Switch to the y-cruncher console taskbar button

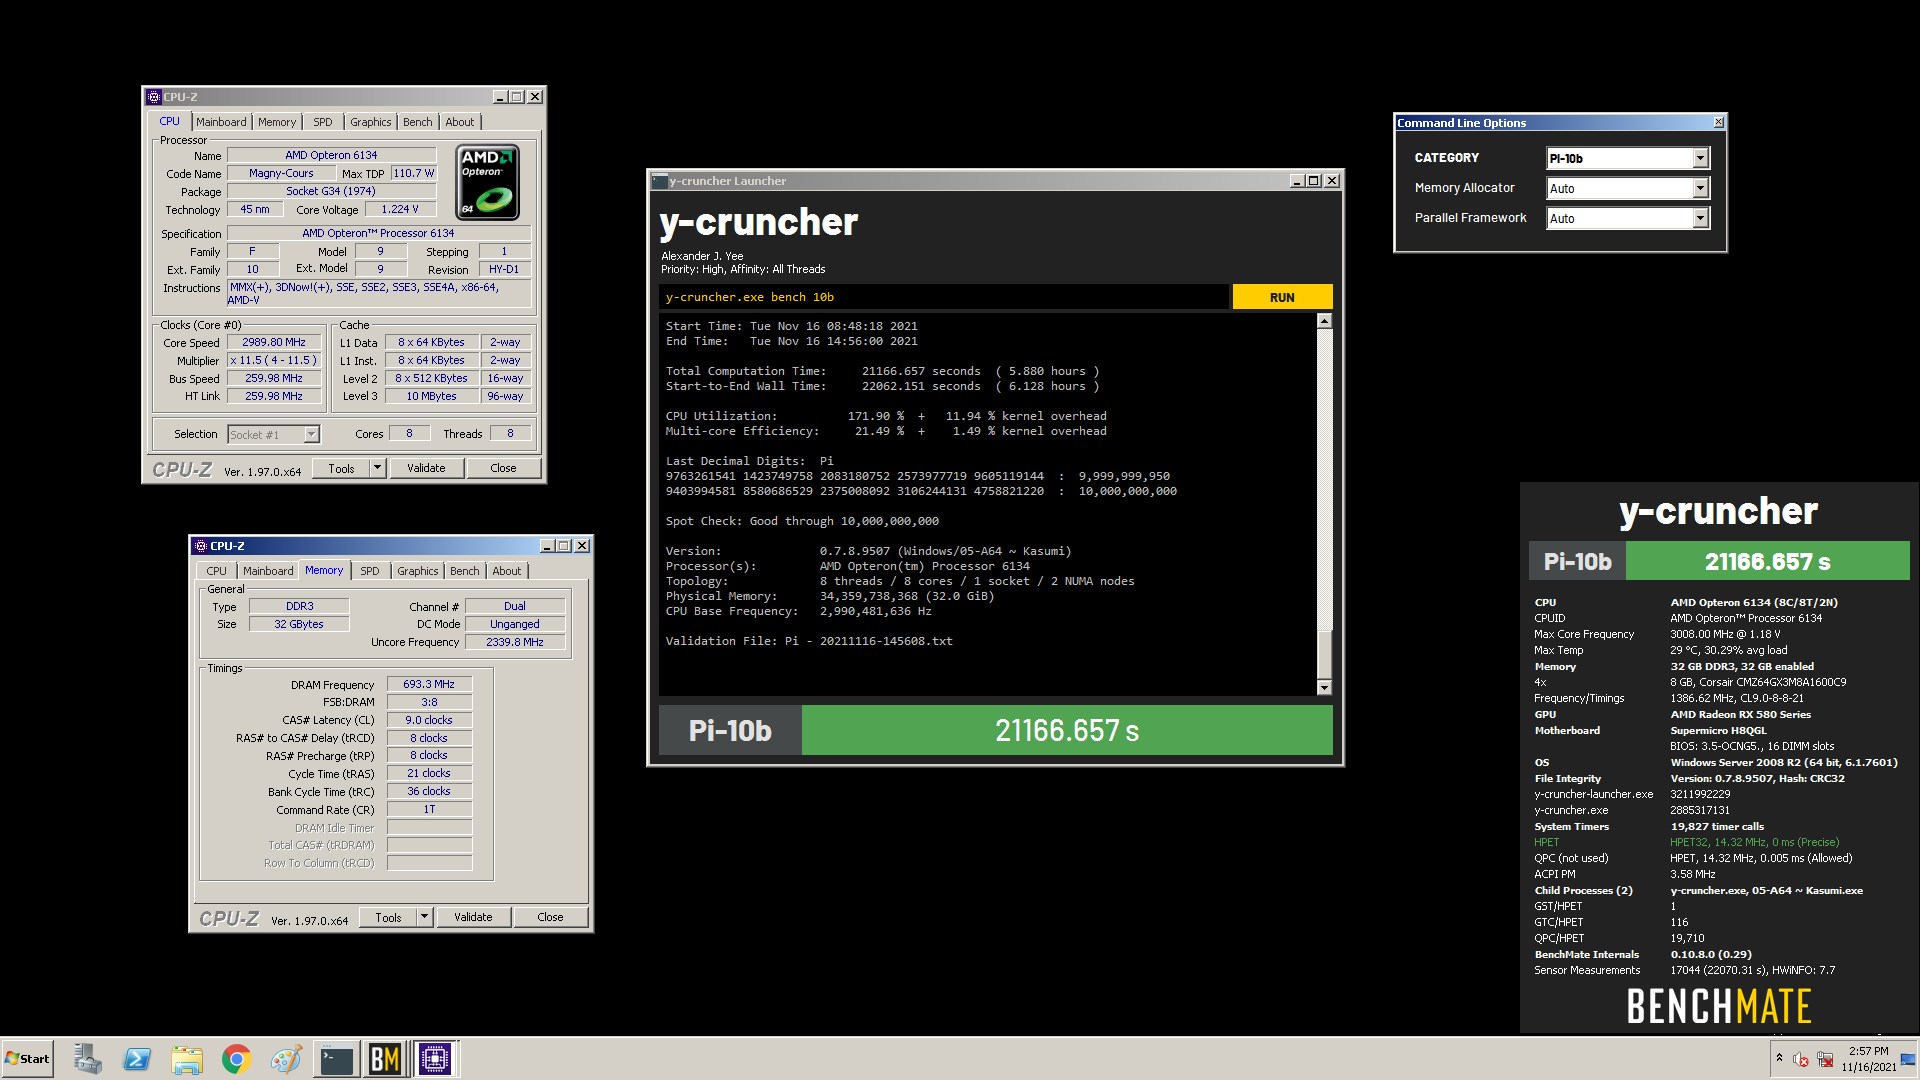pyautogui.click(x=336, y=1059)
